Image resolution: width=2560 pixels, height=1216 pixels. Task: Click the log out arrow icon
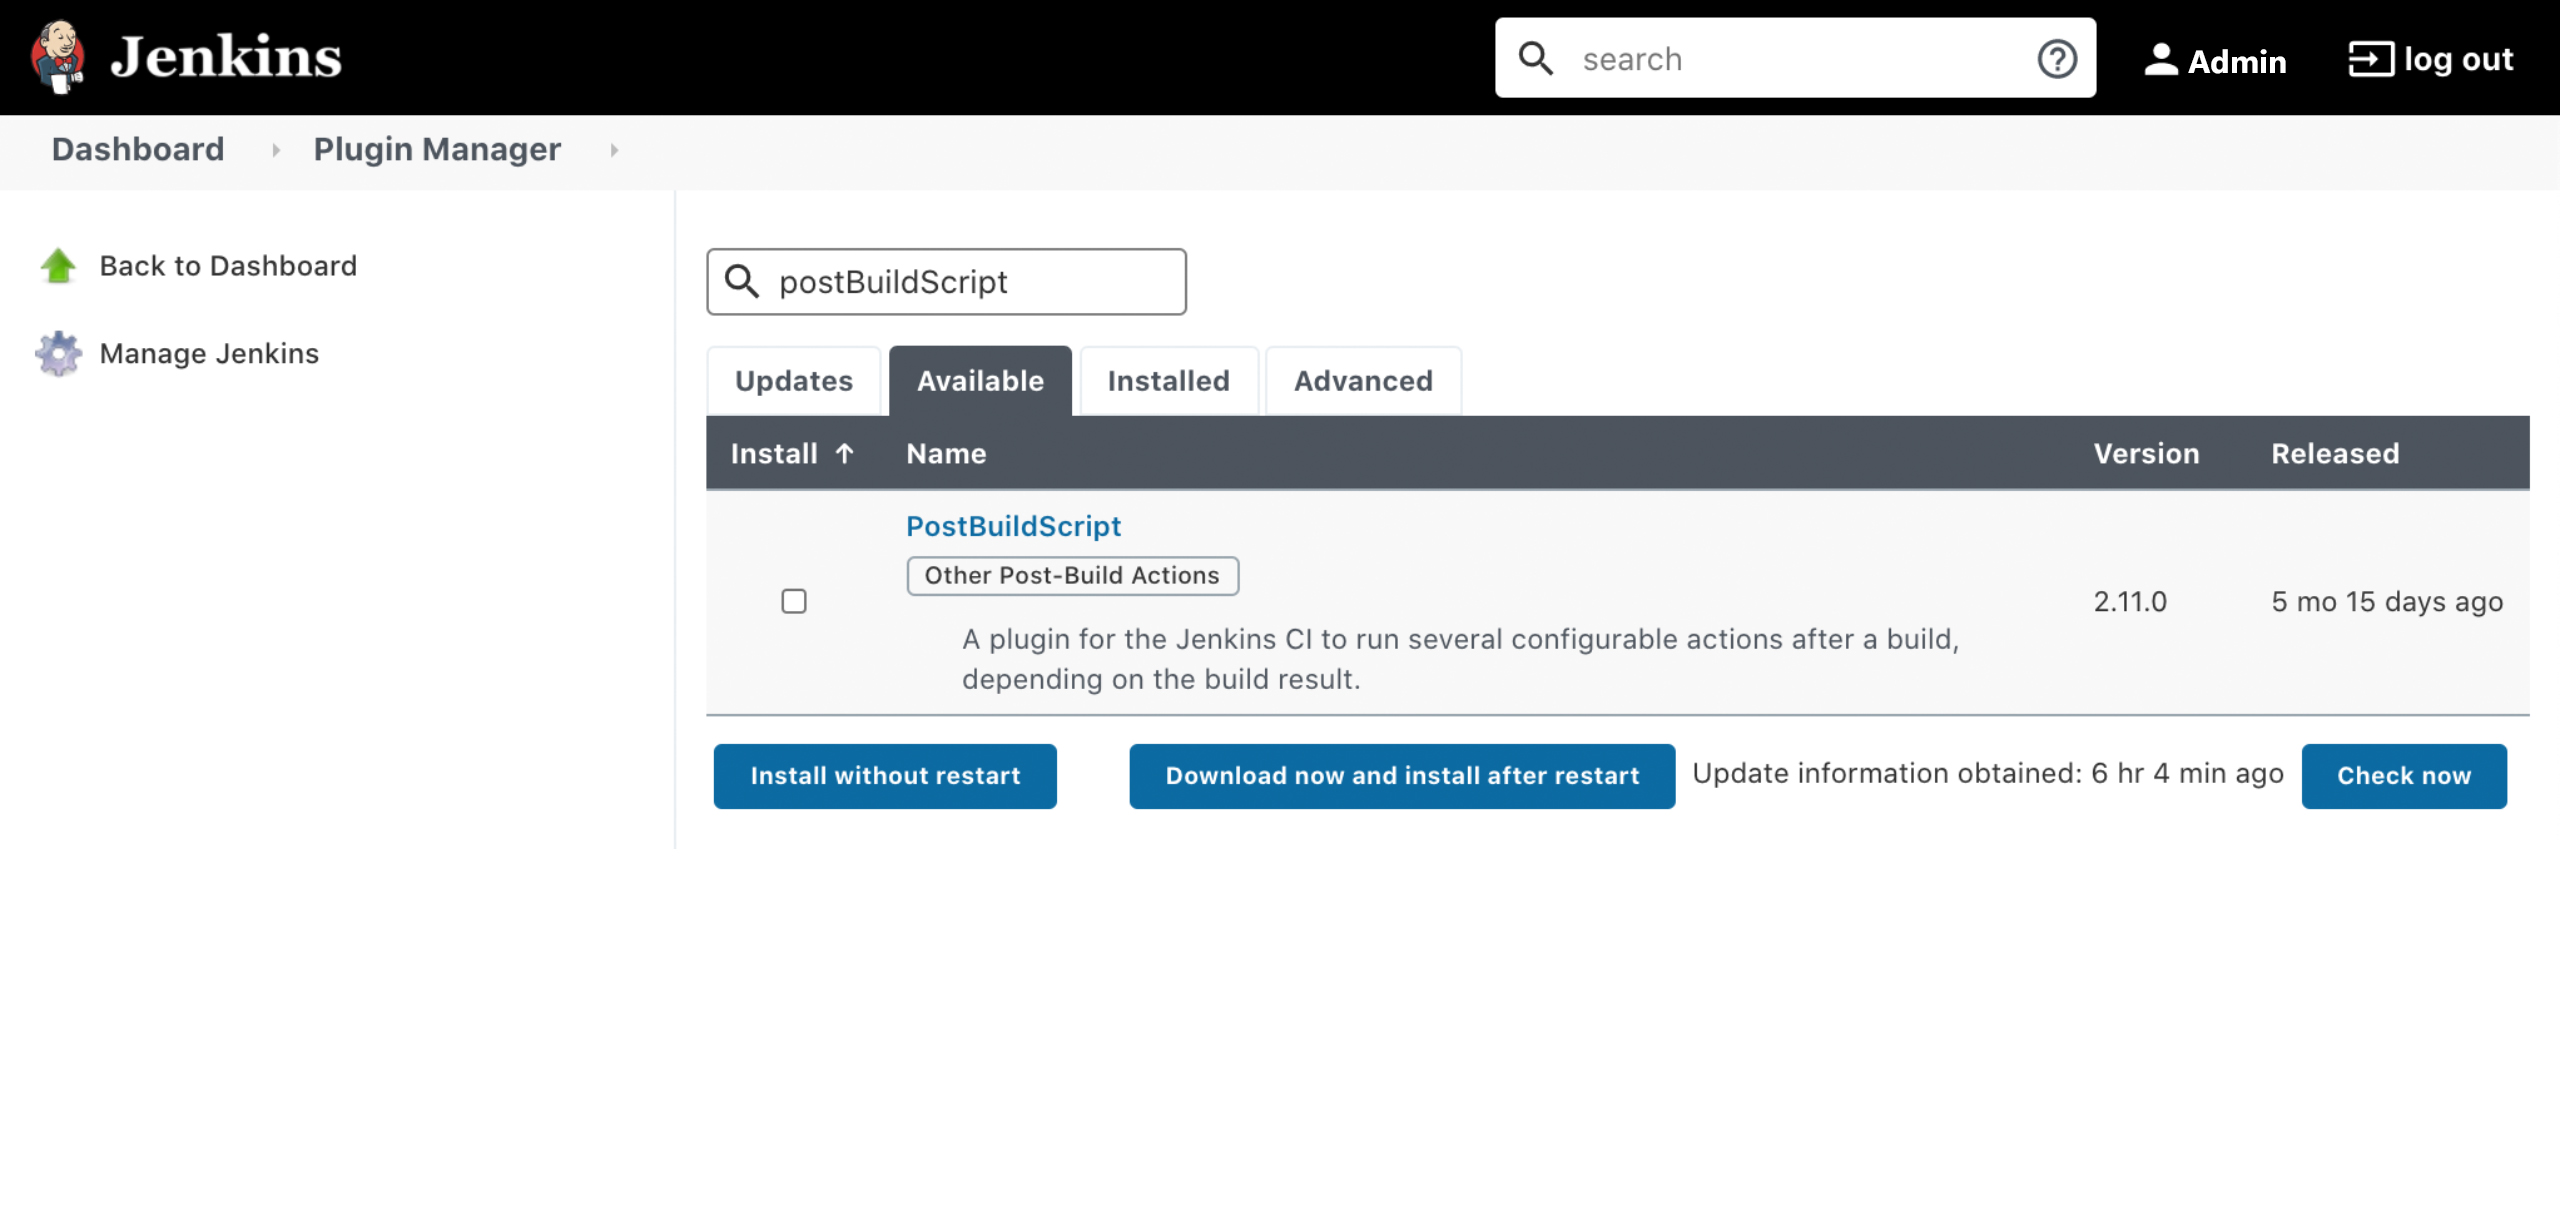click(x=2370, y=59)
